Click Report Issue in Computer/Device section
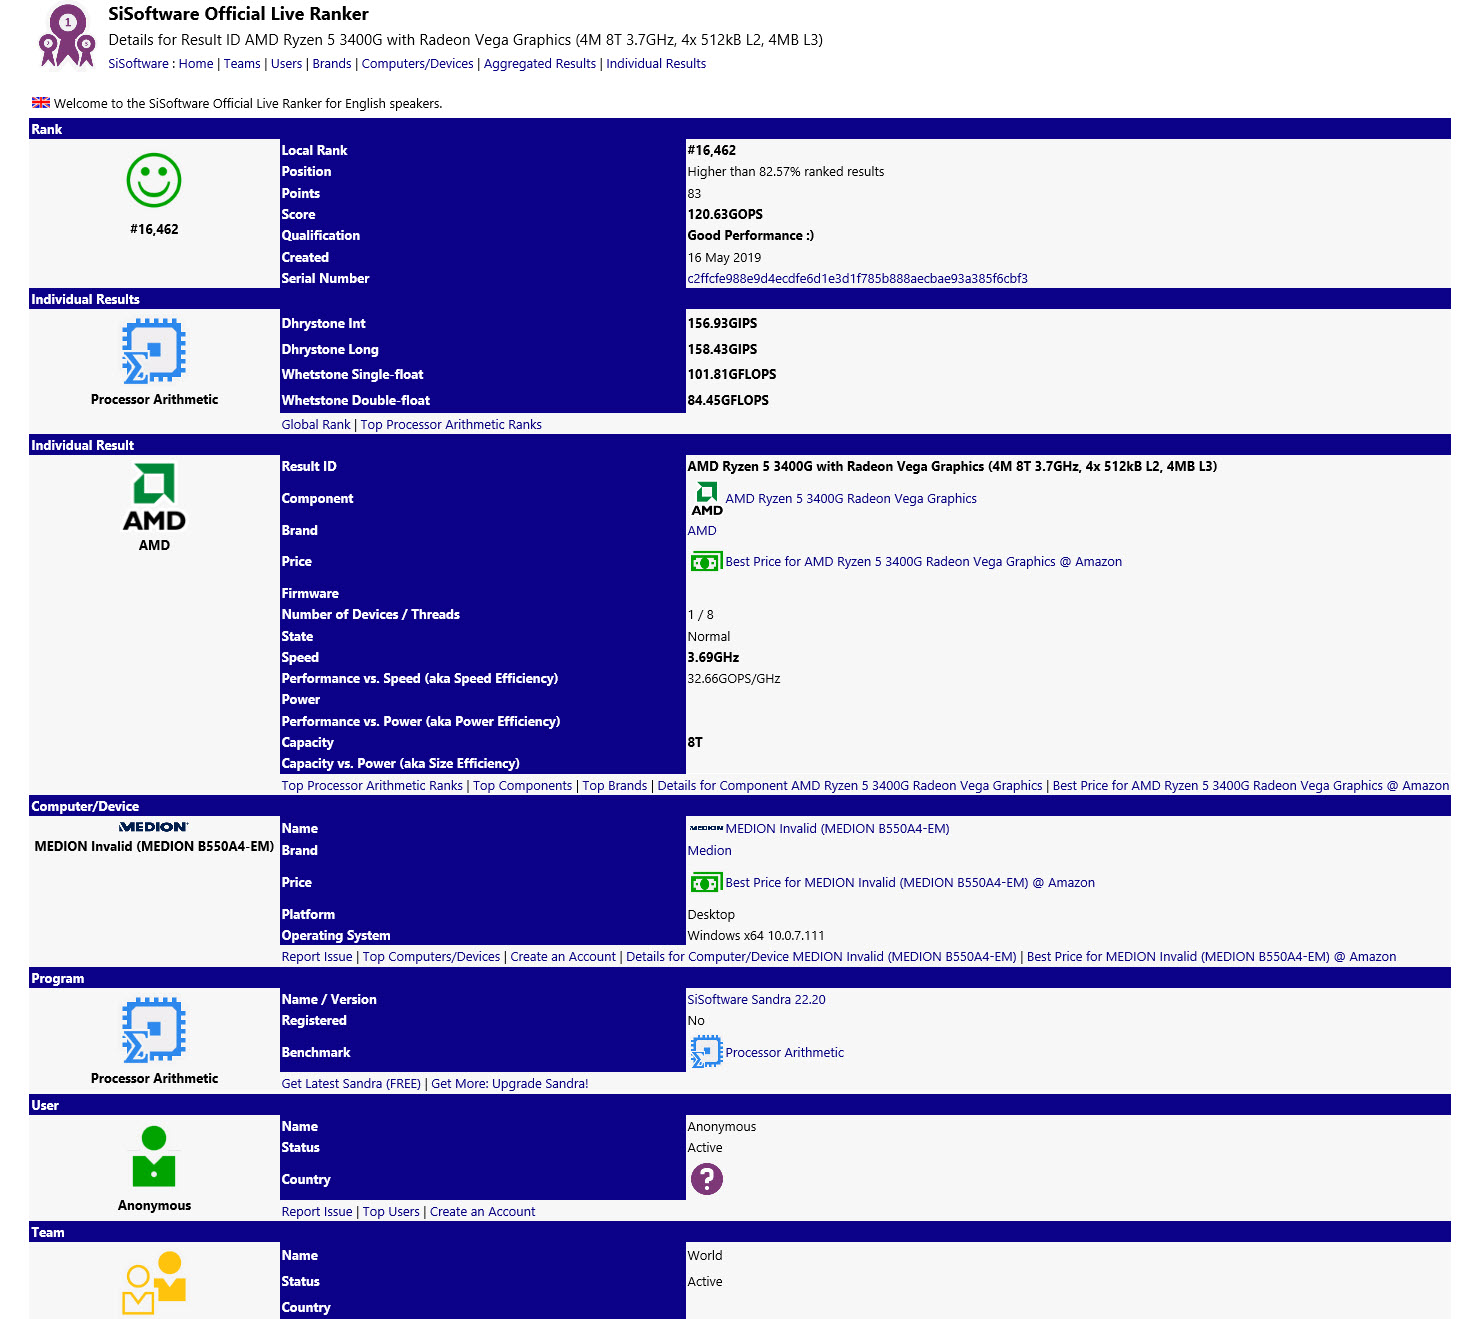This screenshot has width=1483, height=1319. (317, 957)
